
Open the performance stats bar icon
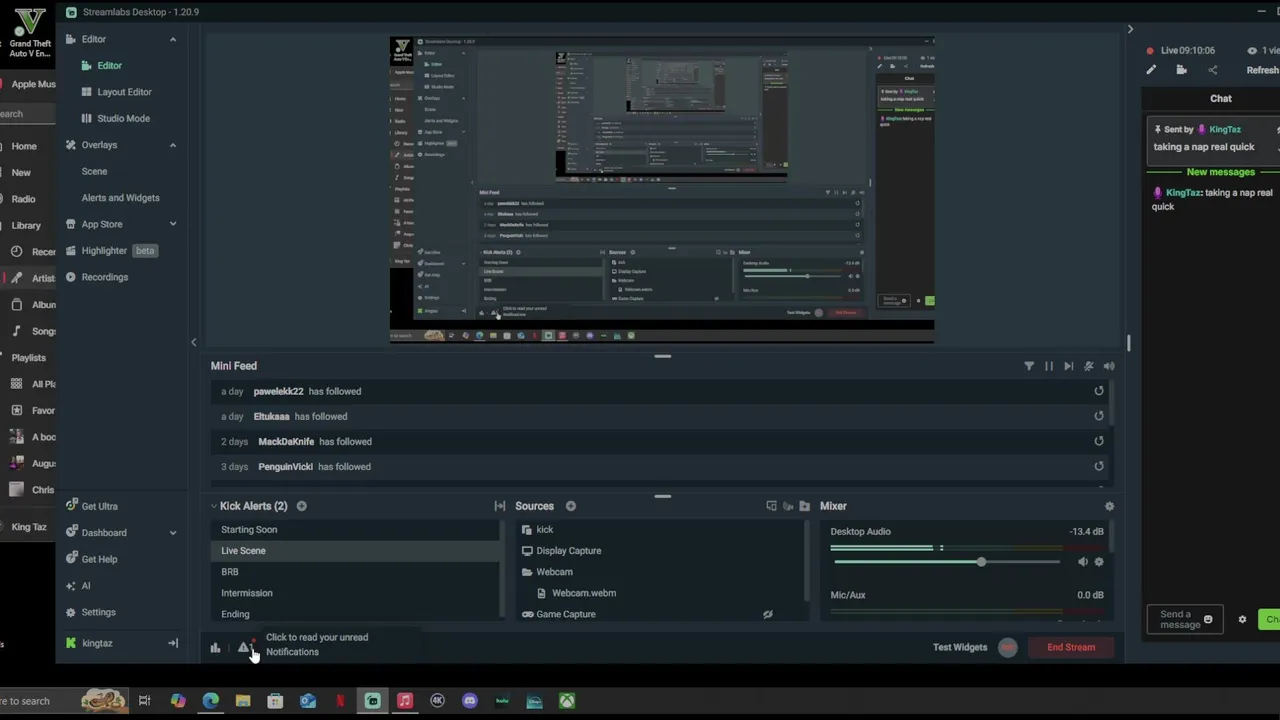[215, 648]
